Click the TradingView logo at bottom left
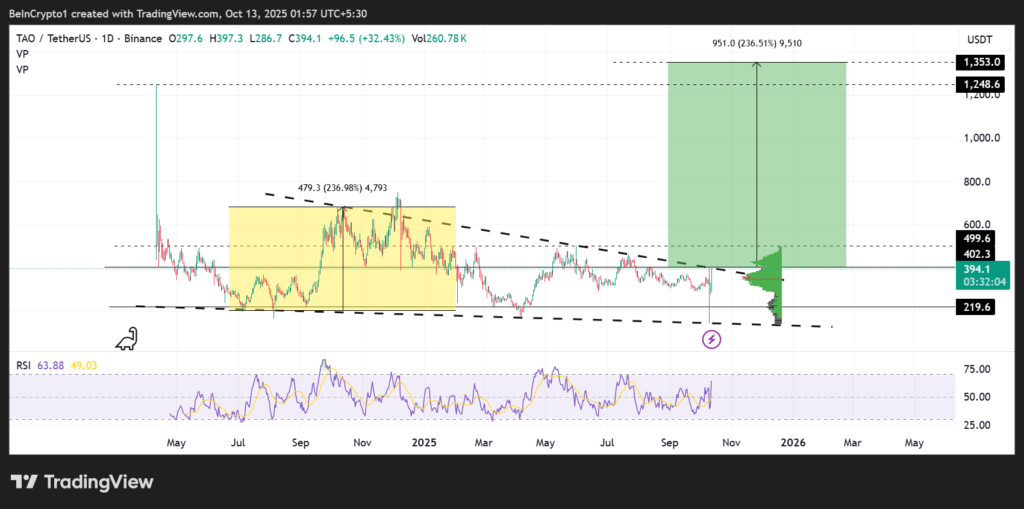1024x509 pixels. [83, 482]
